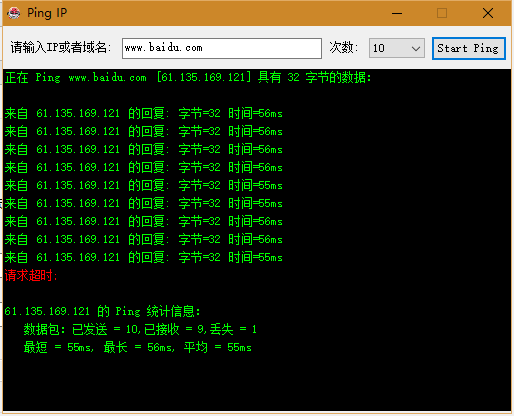Maximize the Ping IP window
Screen dimensions: 514x416
click(442, 14)
